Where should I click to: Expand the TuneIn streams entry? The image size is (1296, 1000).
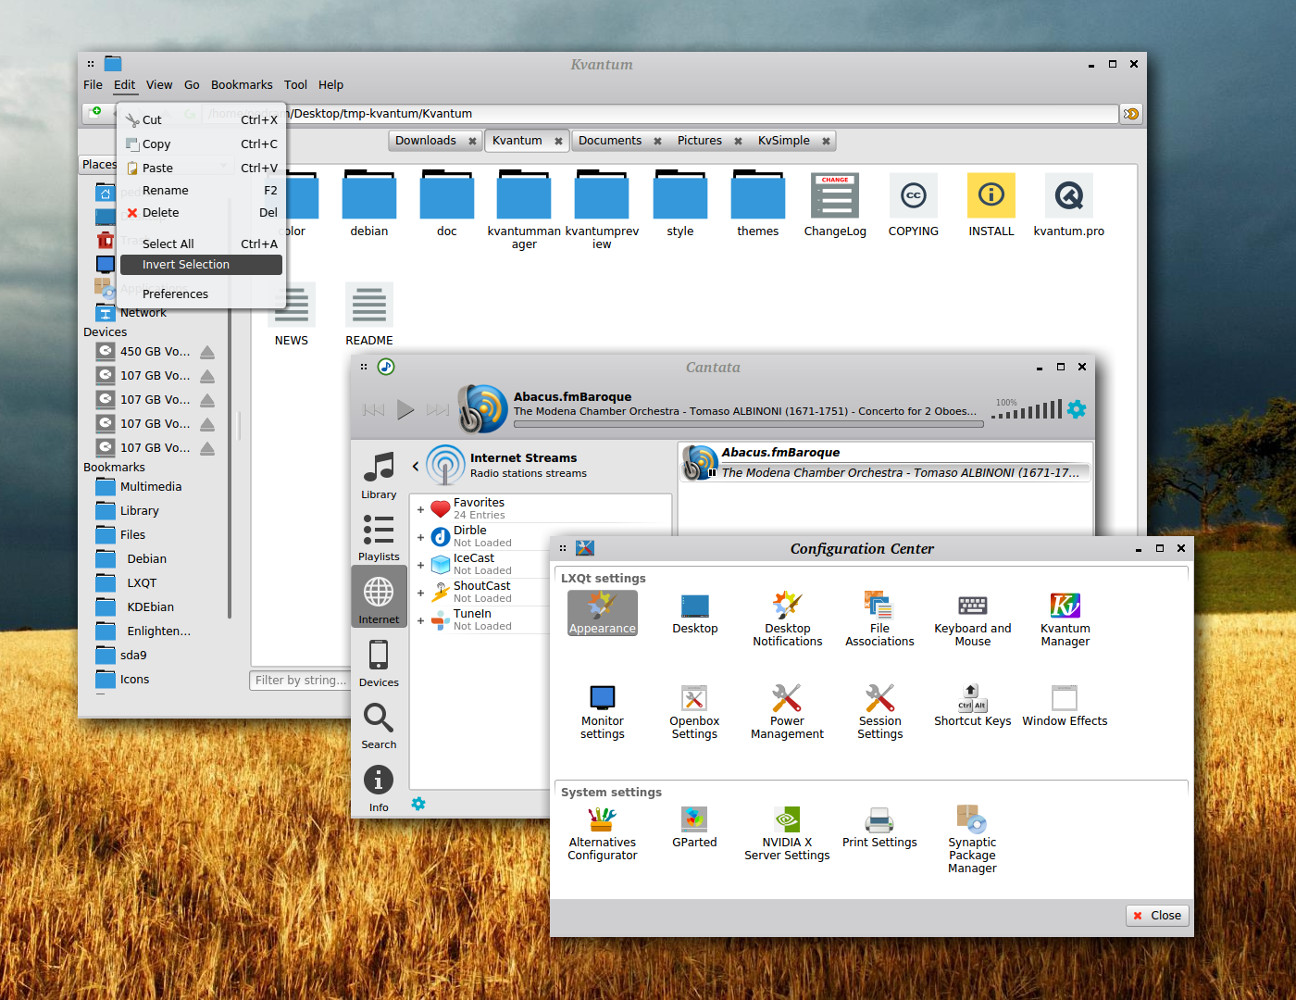point(421,621)
